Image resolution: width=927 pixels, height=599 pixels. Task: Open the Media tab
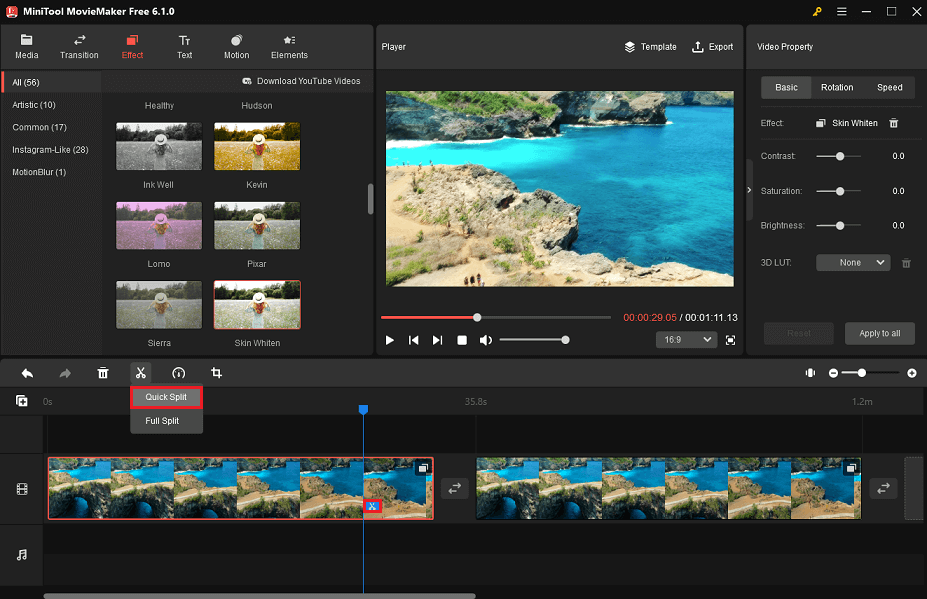(x=27, y=47)
